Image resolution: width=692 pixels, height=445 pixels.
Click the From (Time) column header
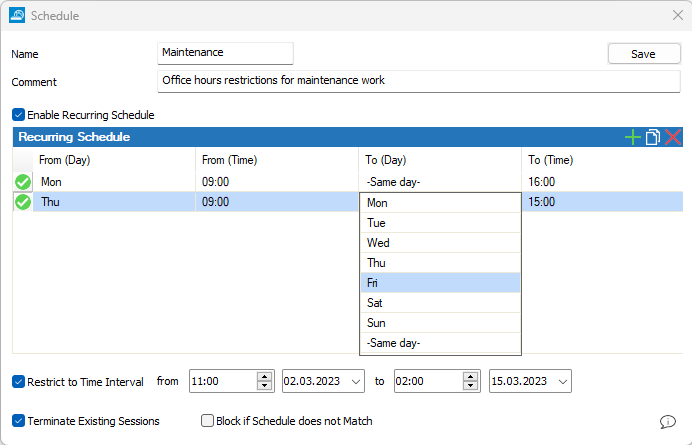277,160
